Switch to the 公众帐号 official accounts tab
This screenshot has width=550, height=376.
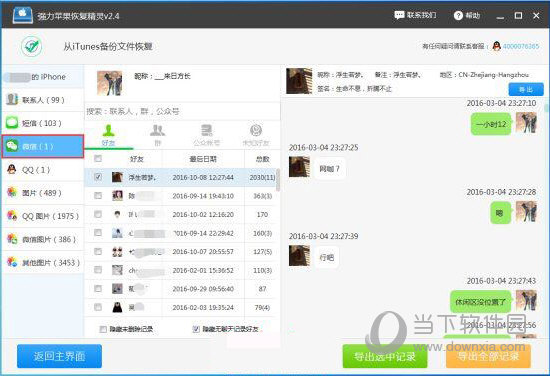207,135
